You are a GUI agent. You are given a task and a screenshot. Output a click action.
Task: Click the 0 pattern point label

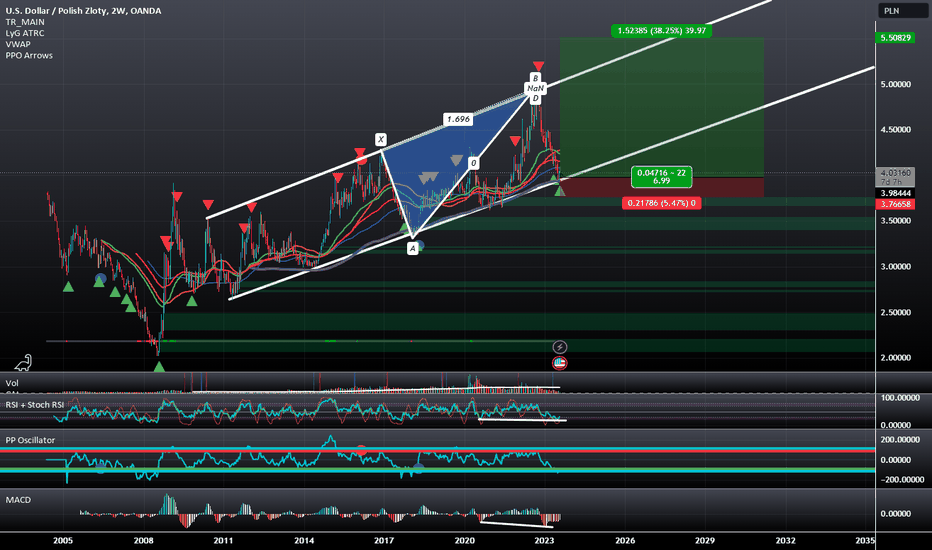[x=474, y=163]
